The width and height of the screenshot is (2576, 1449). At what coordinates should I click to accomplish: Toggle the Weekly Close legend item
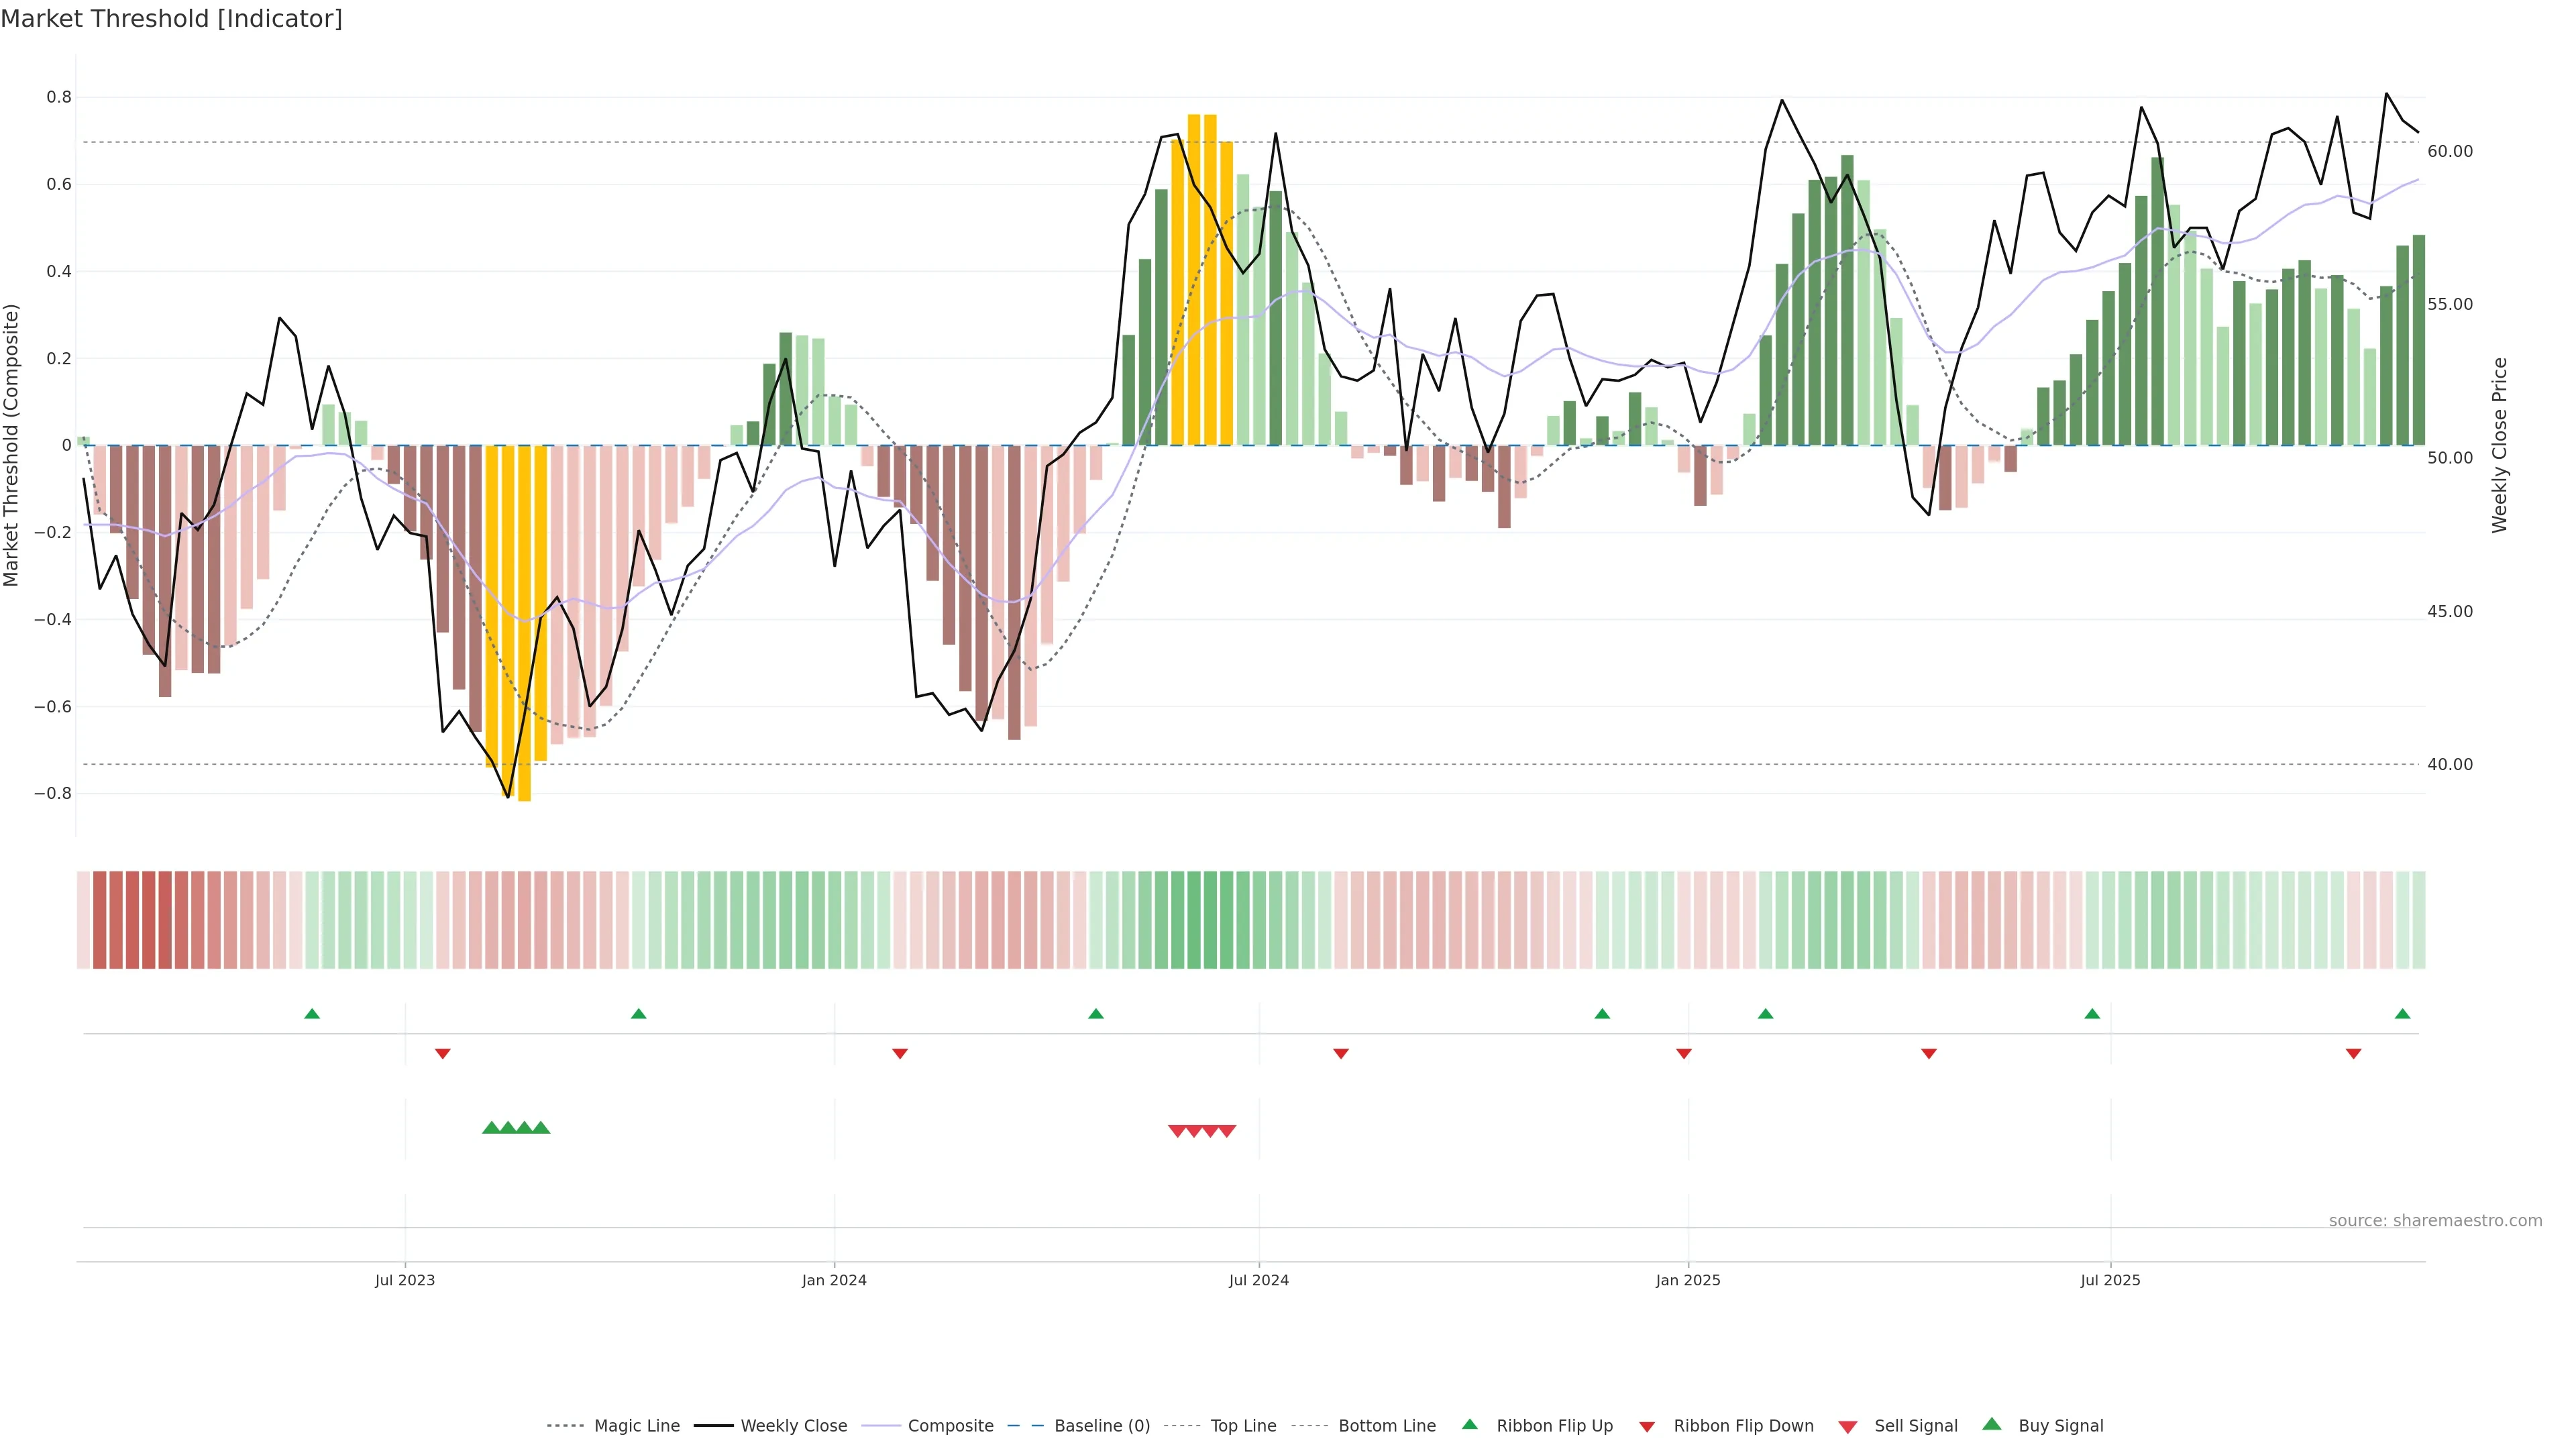click(793, 1426)
